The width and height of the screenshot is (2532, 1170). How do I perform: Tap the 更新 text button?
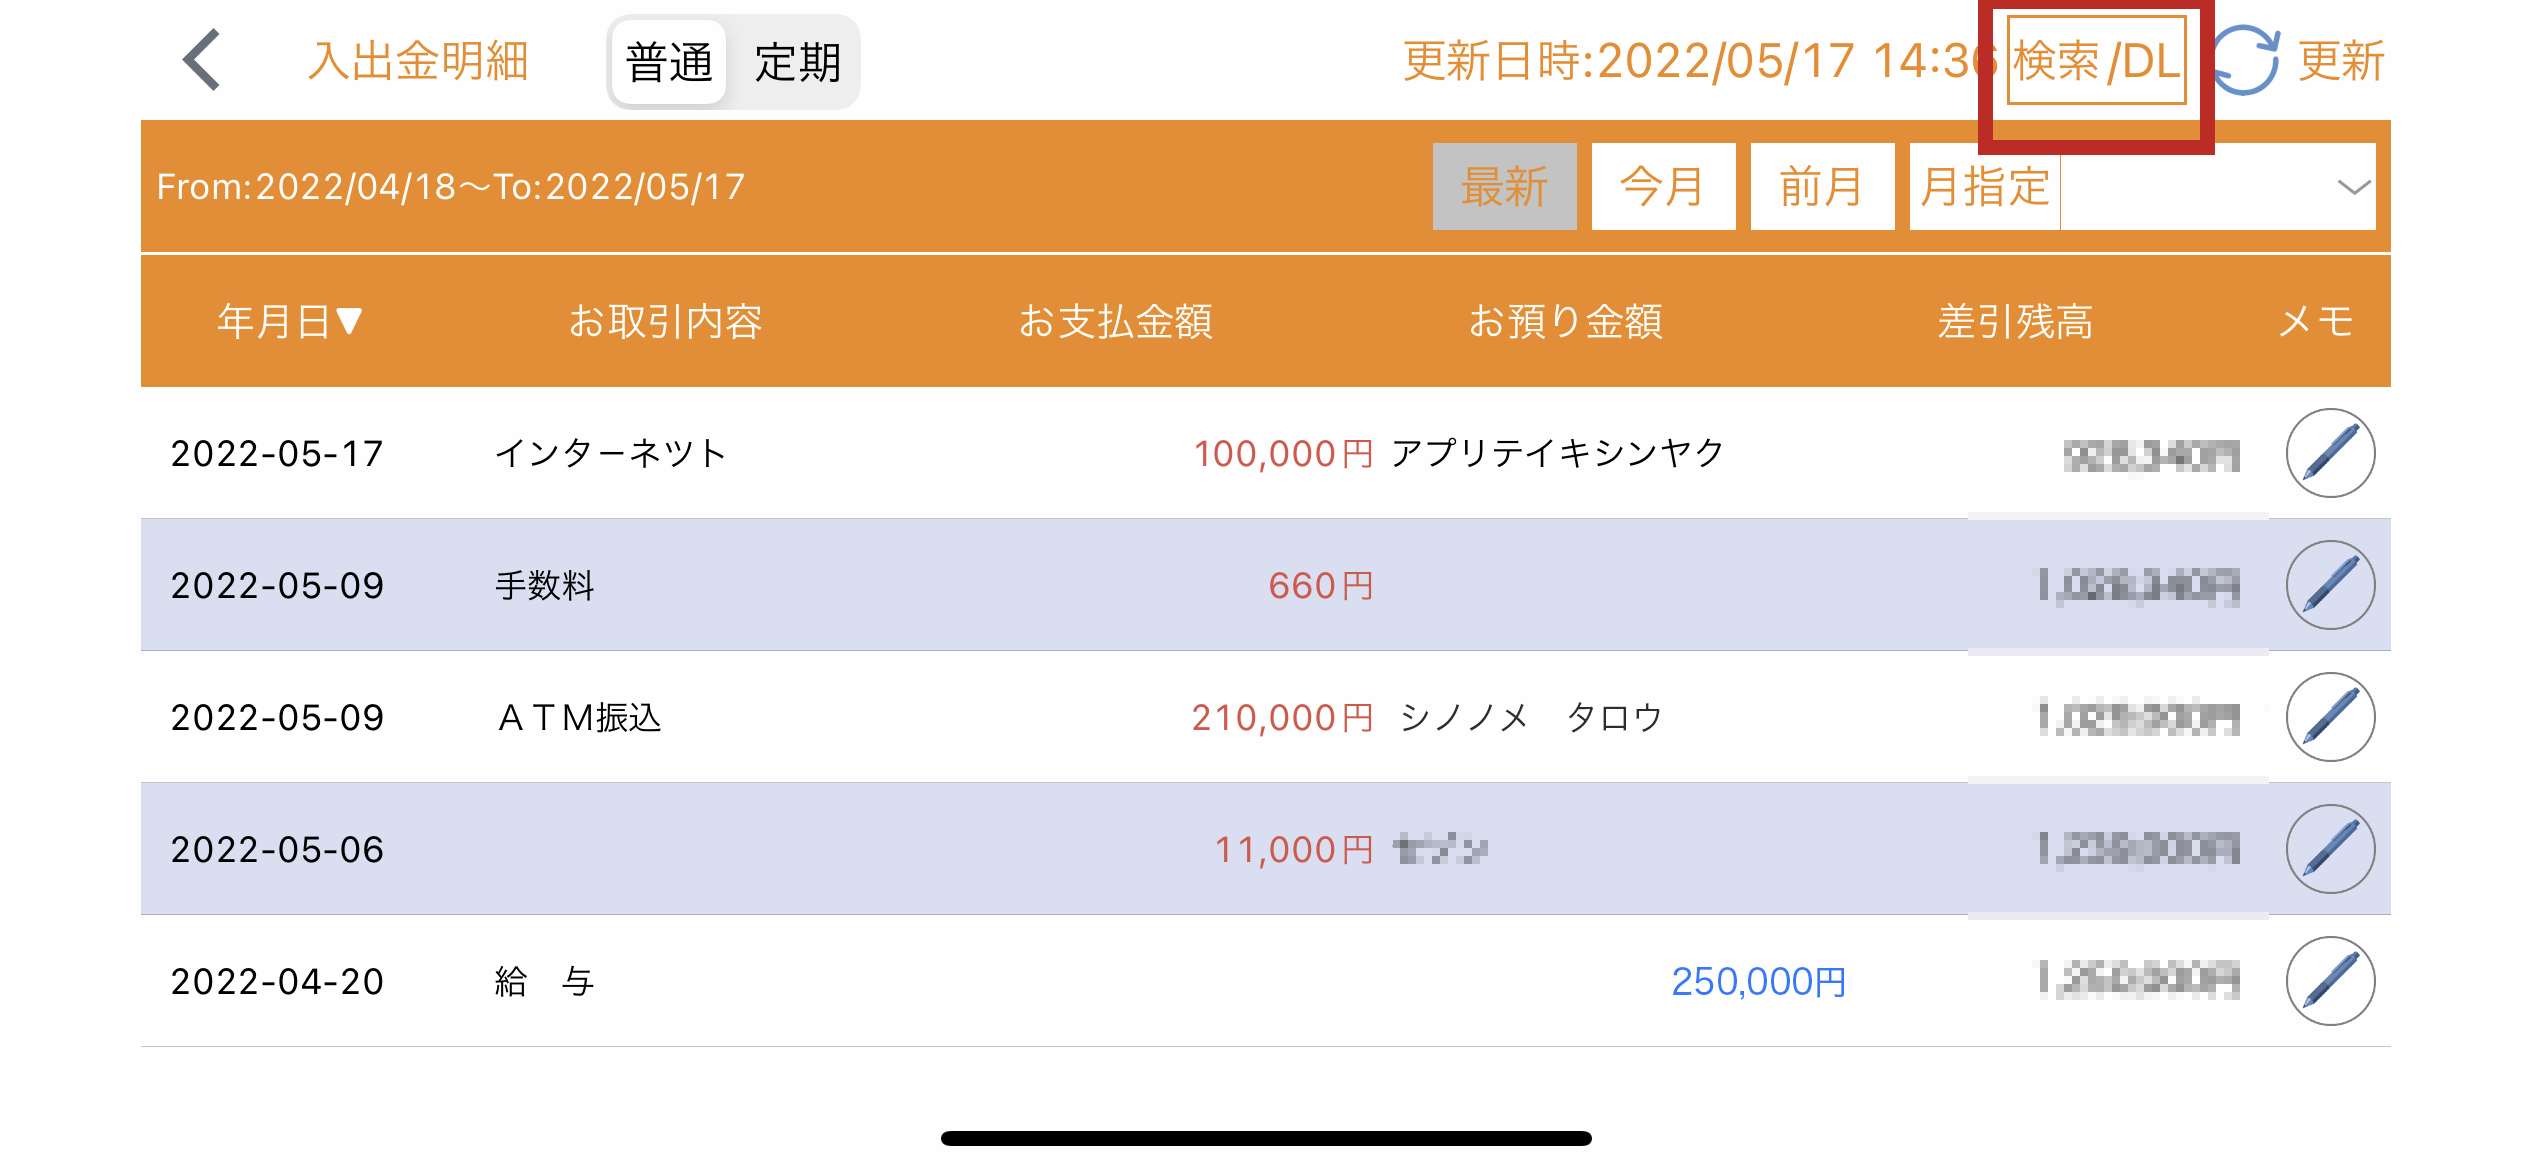tap(2341, 61)
